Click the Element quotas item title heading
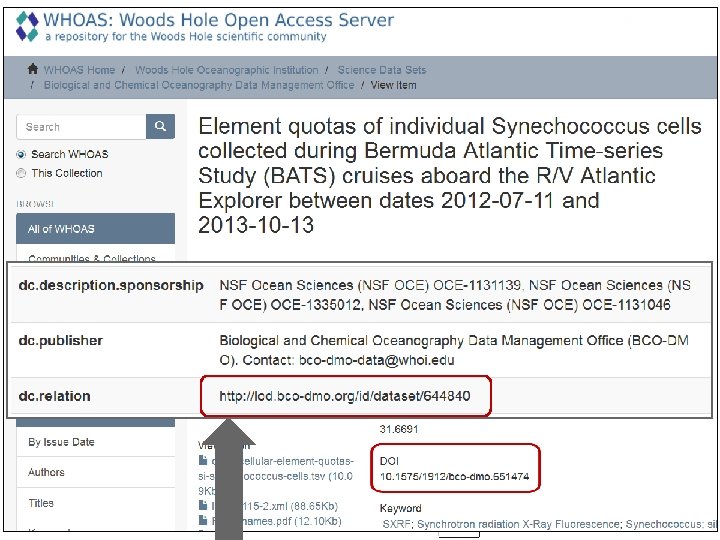The image size is (720, 540). point(450,175)
